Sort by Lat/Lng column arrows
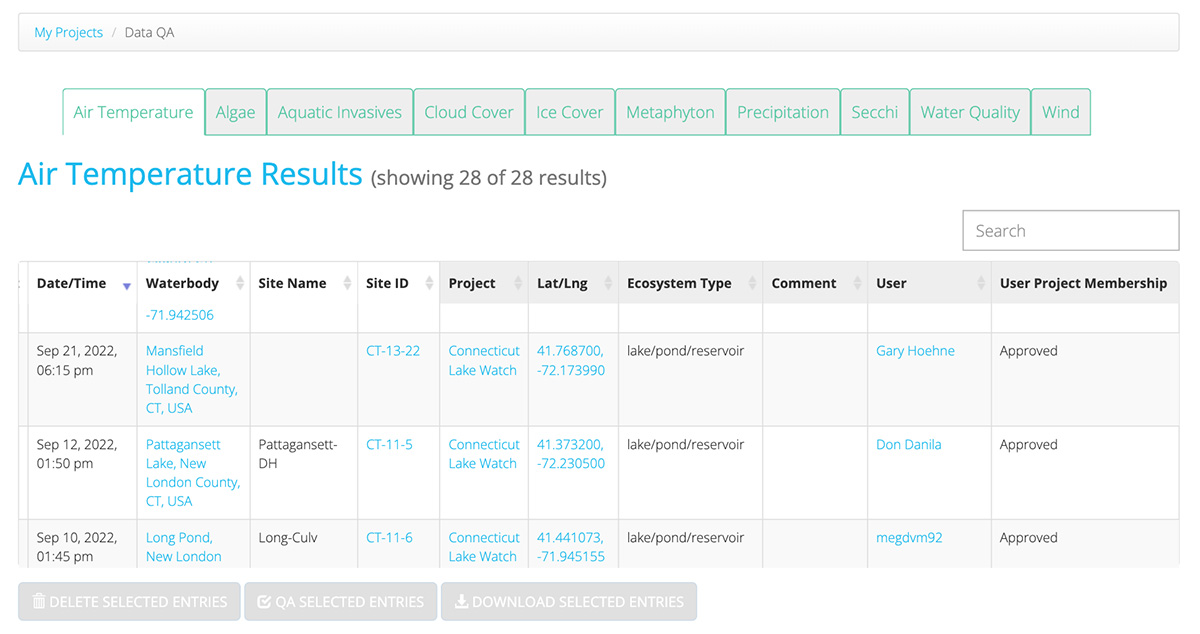1200x634 pixels. point(608,284)
